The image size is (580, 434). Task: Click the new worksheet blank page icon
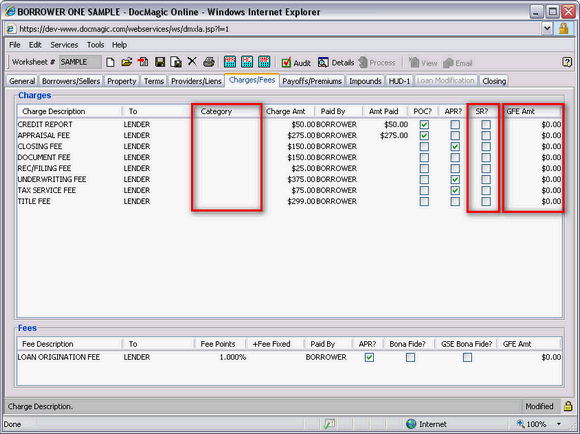(x=110, y=62)
